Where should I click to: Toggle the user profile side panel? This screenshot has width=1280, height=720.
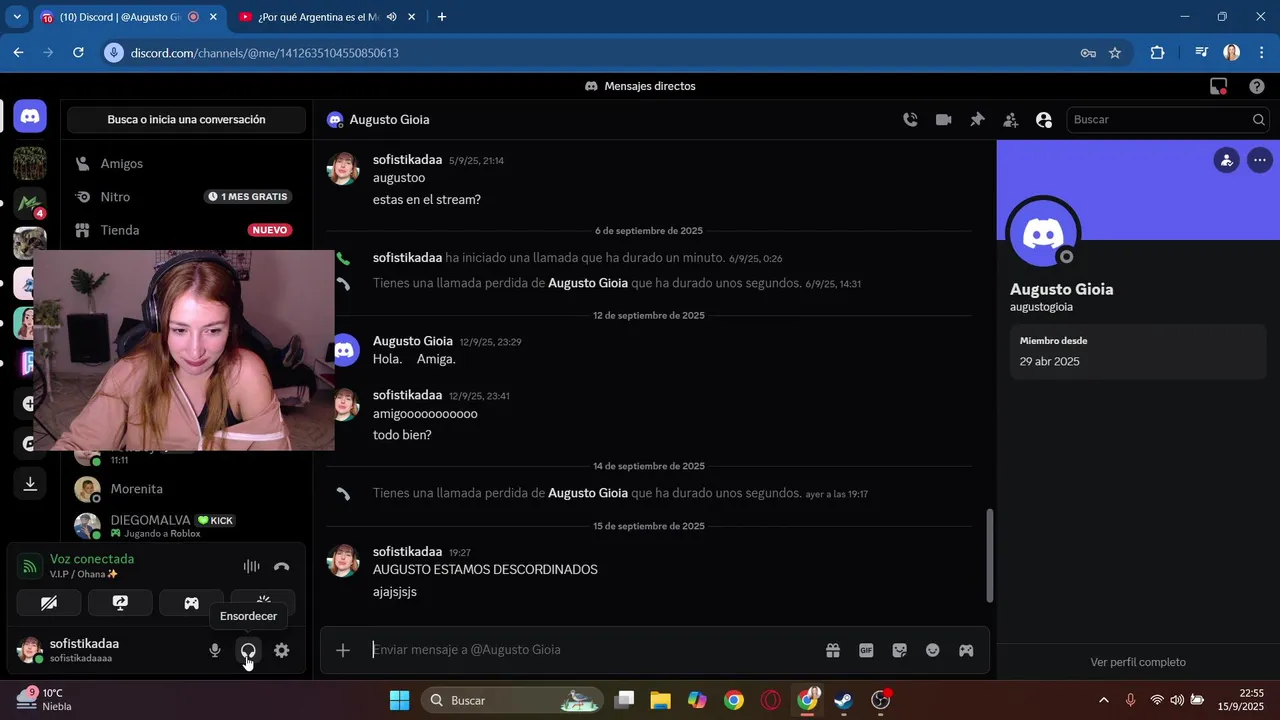coord(1044,120)
